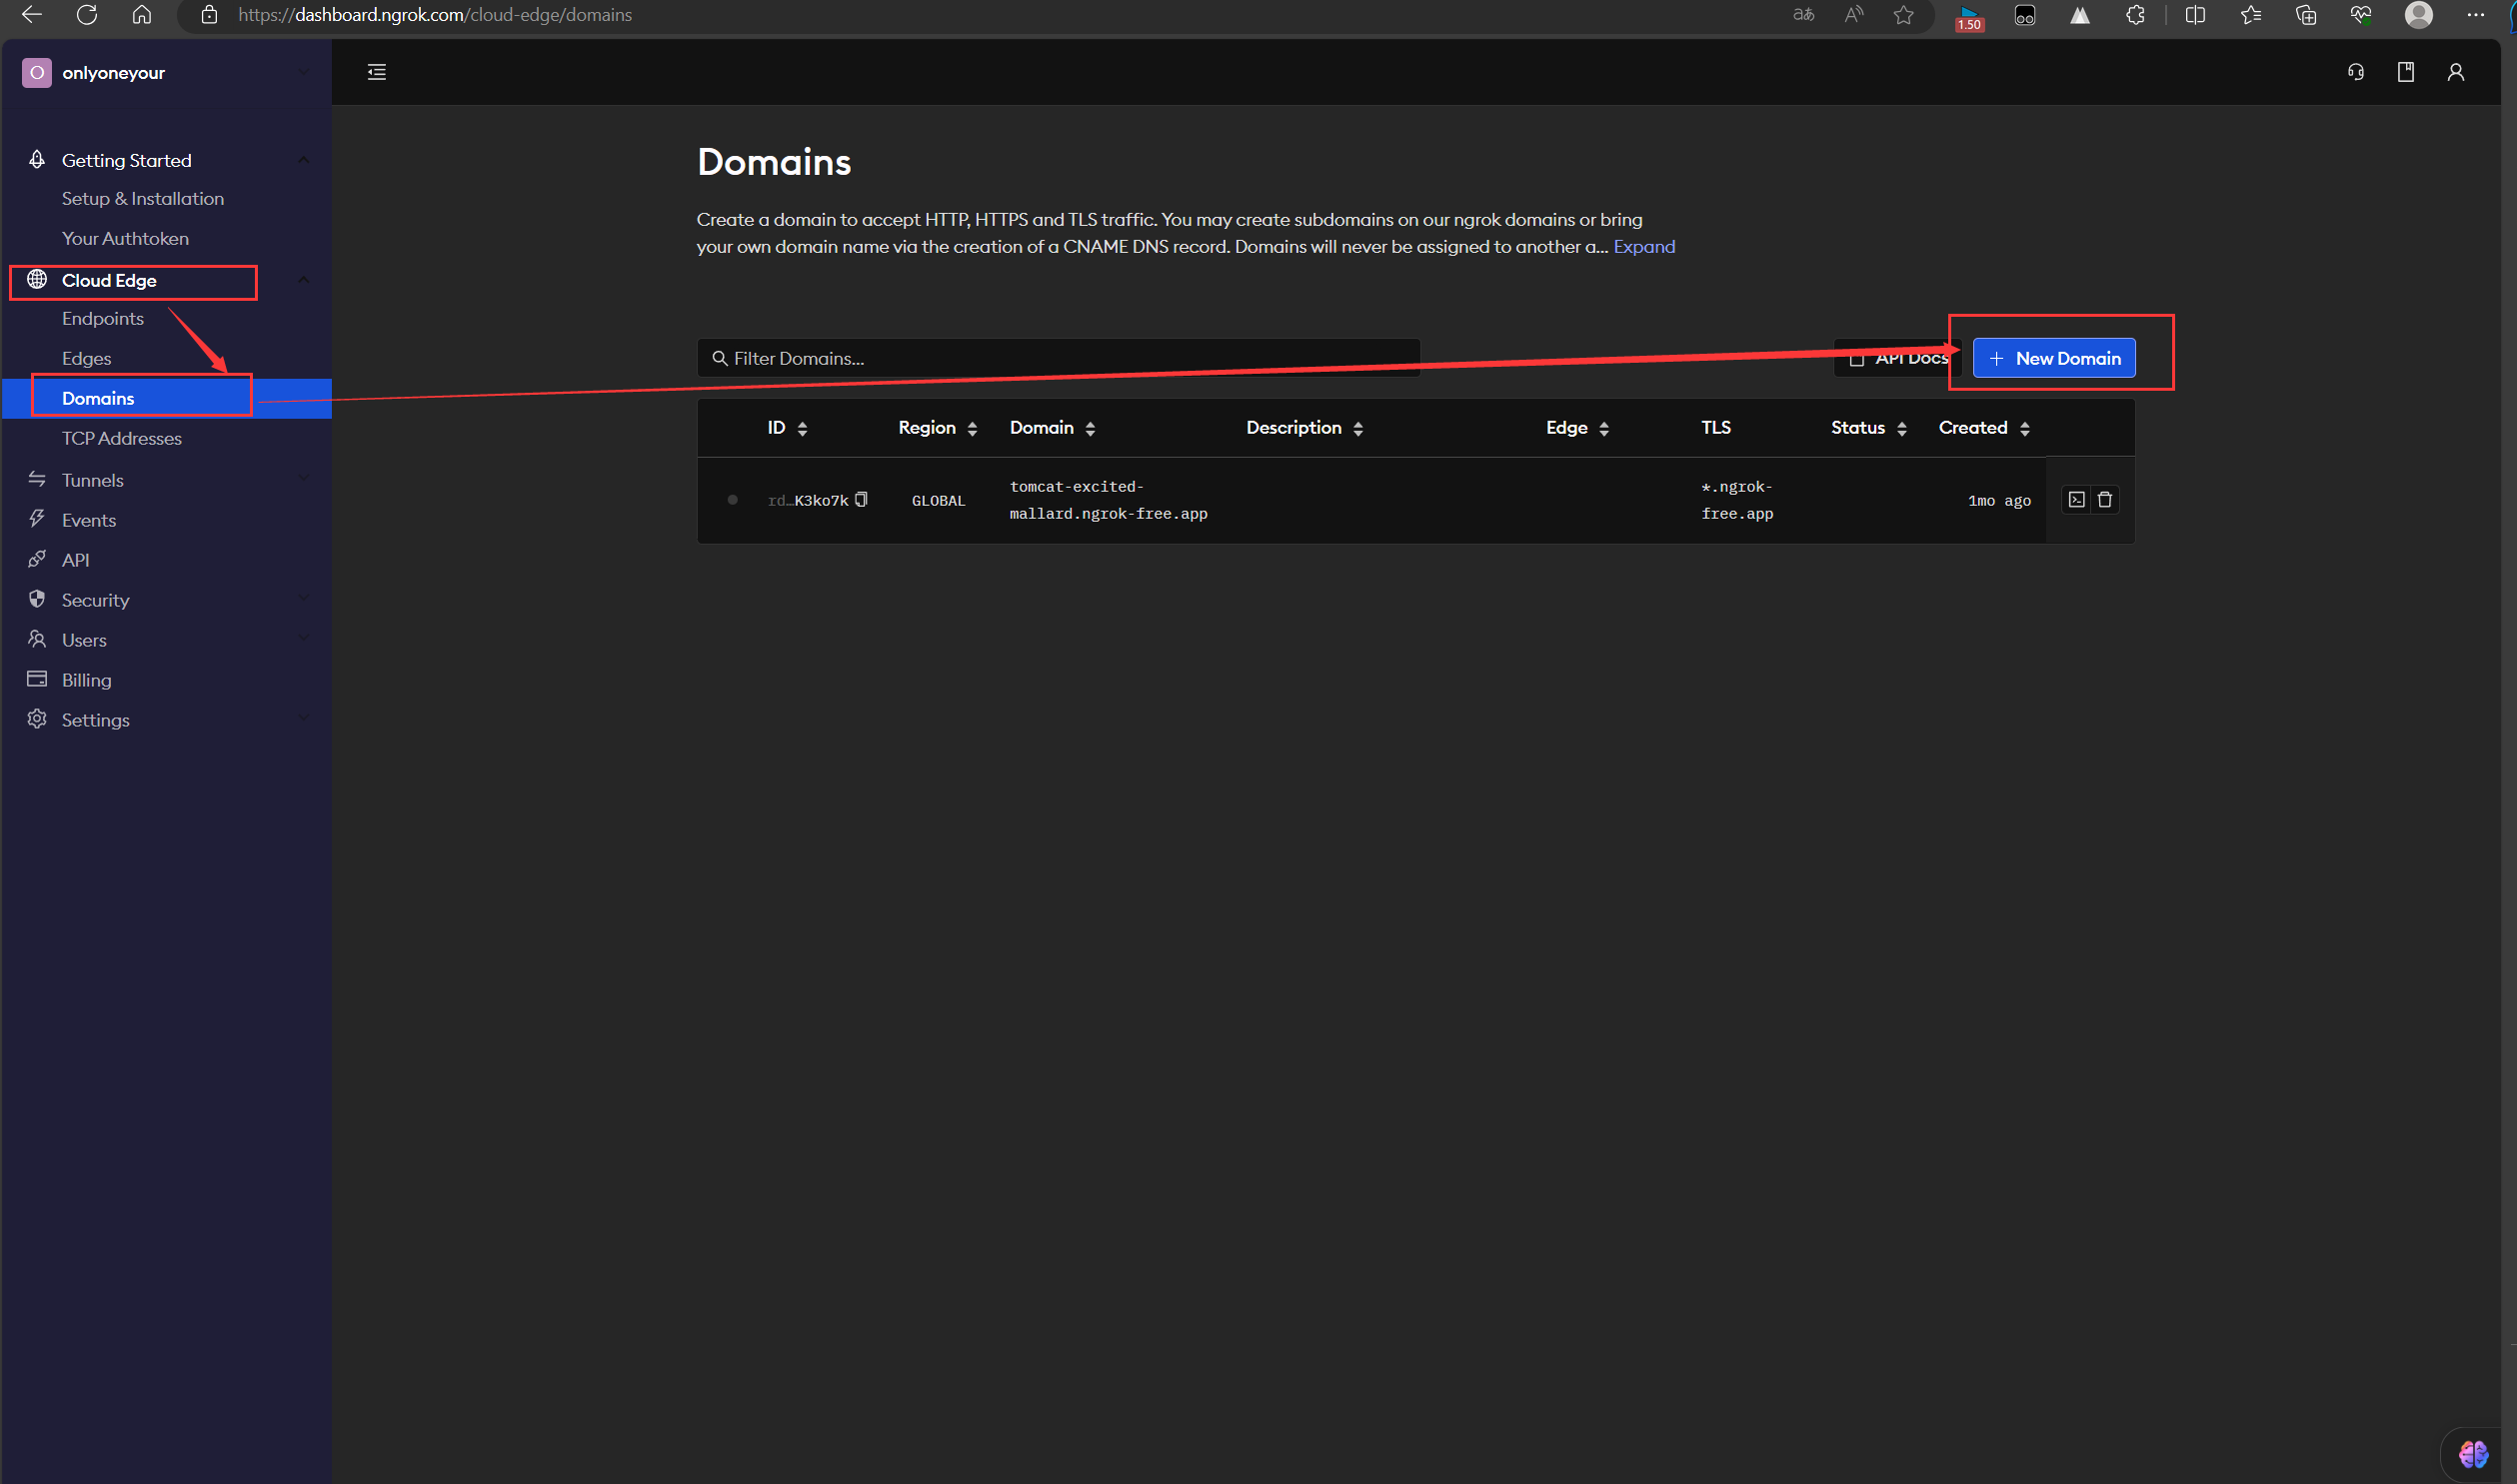Open CLI command for domain row
The image size is (2517, 1484).
coord(2076,500)
